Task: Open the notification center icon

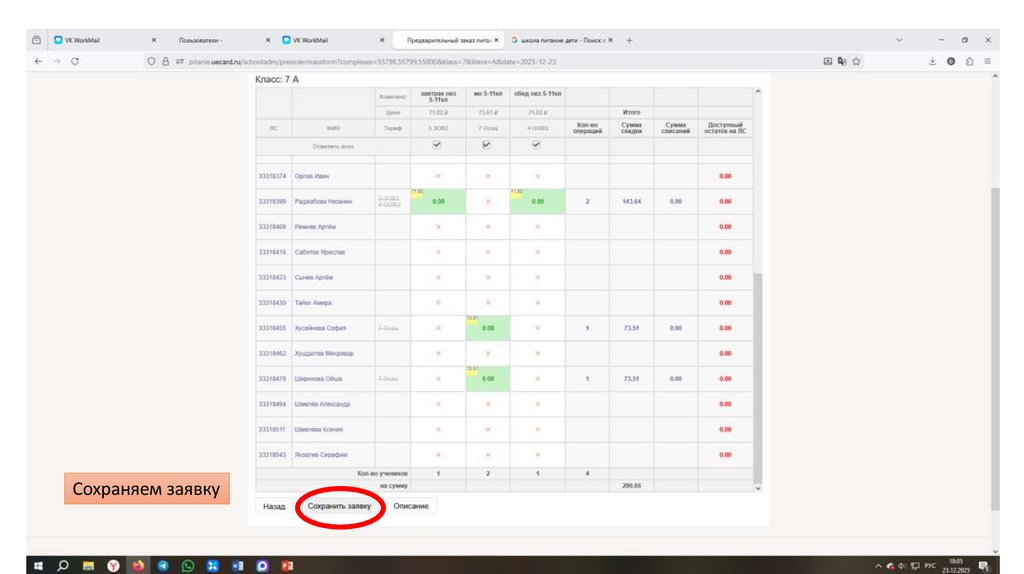Action: [x=984, y=566]
